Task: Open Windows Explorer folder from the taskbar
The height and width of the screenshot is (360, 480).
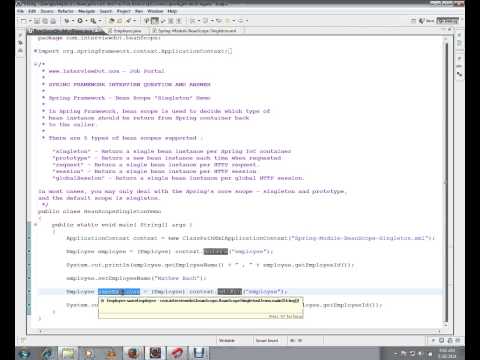Action: coord(68,353)
